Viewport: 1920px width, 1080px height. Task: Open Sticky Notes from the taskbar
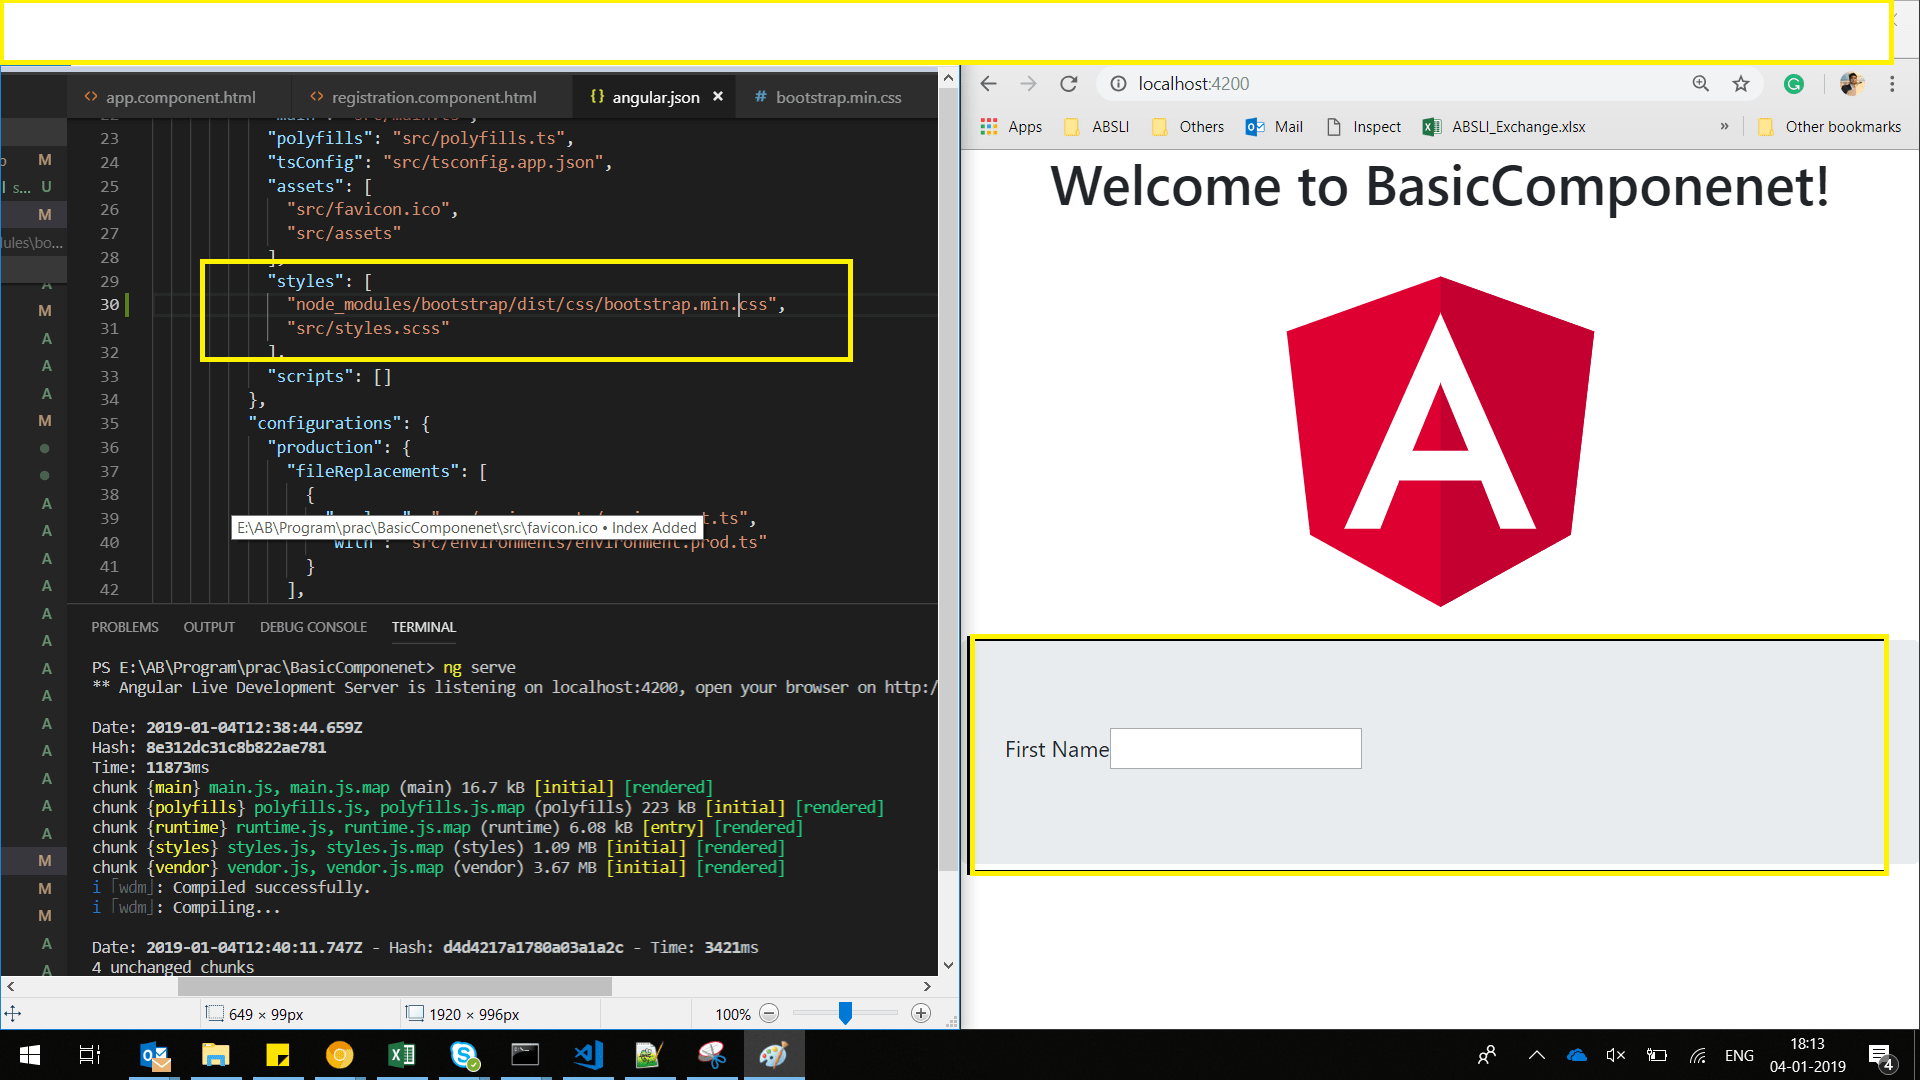pyautogui.click(x=278, y=1055)
